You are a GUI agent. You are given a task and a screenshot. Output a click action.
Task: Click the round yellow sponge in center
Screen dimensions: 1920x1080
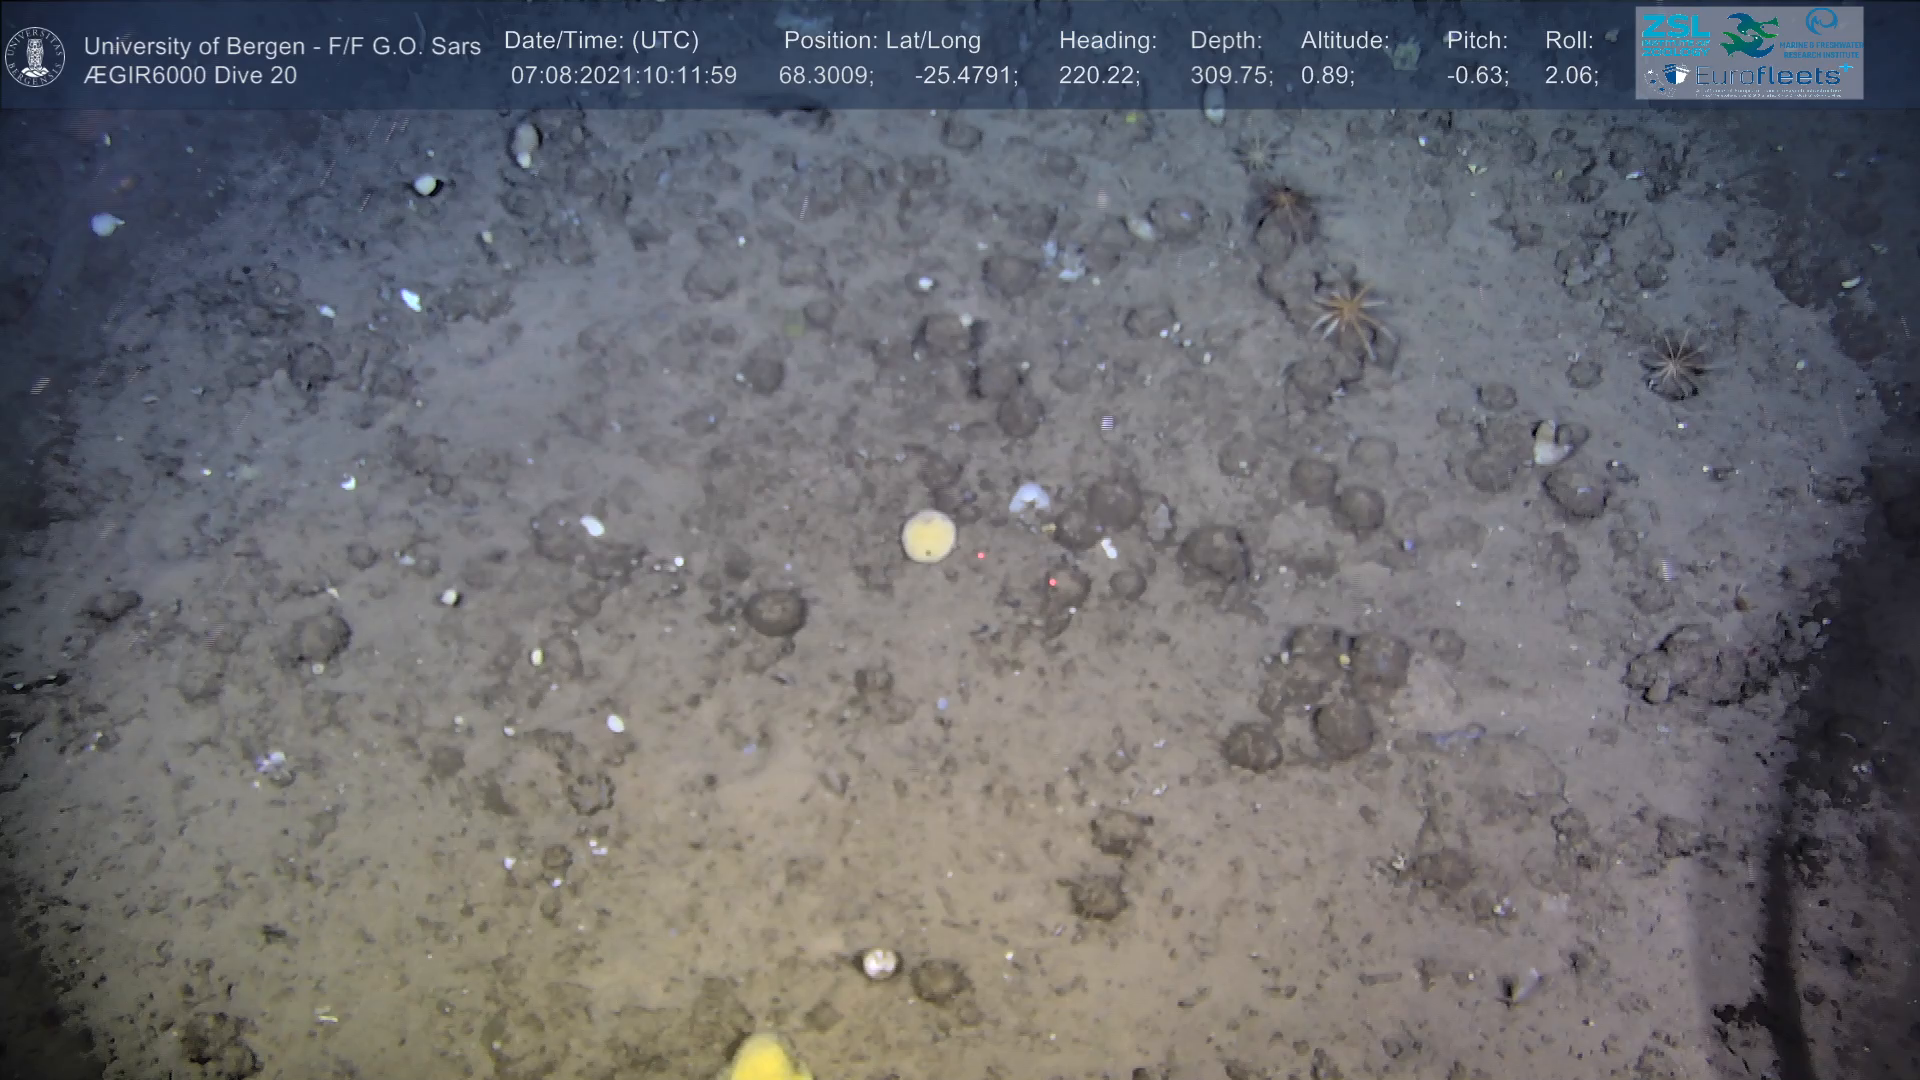pyautogui.click(x=928, y=536)
